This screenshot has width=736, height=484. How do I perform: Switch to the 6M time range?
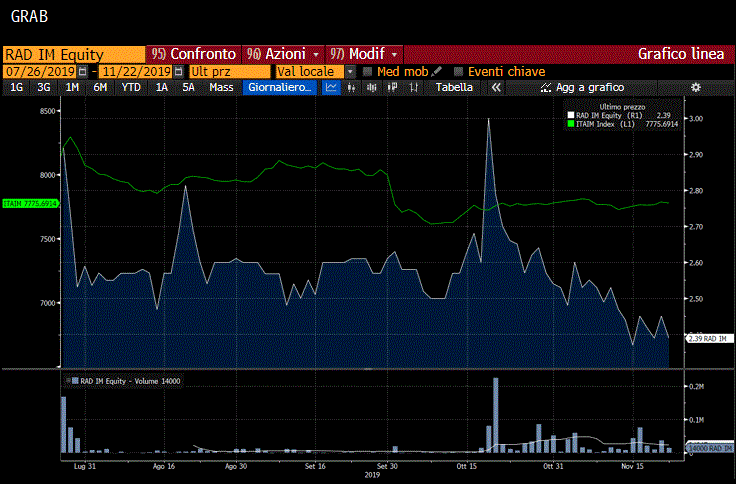tap(100, 88)
